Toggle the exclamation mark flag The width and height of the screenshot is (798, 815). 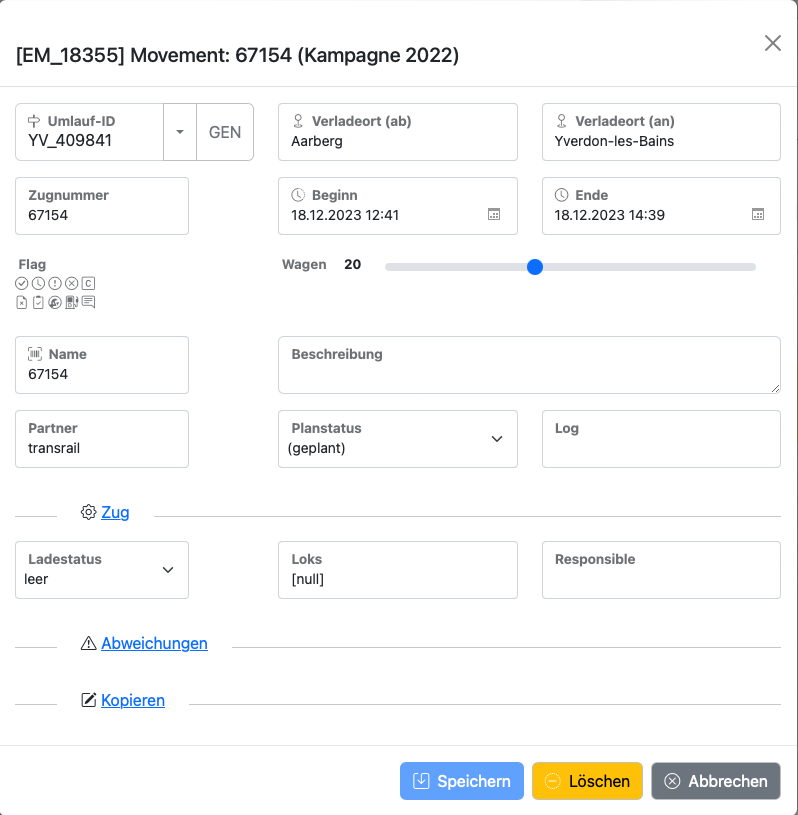(55, 284)
